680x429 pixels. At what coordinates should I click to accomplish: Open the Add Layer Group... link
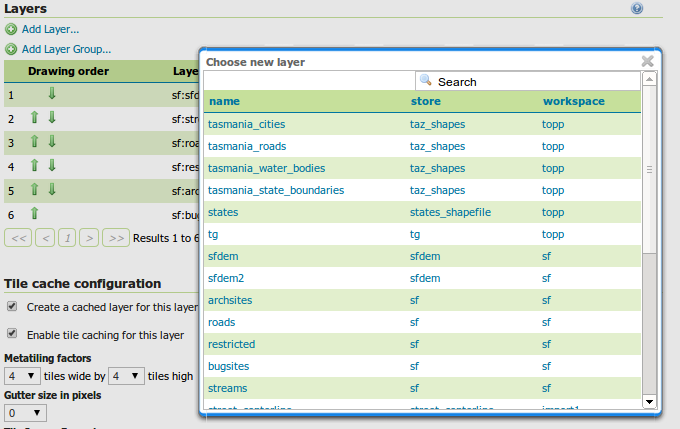66,49
